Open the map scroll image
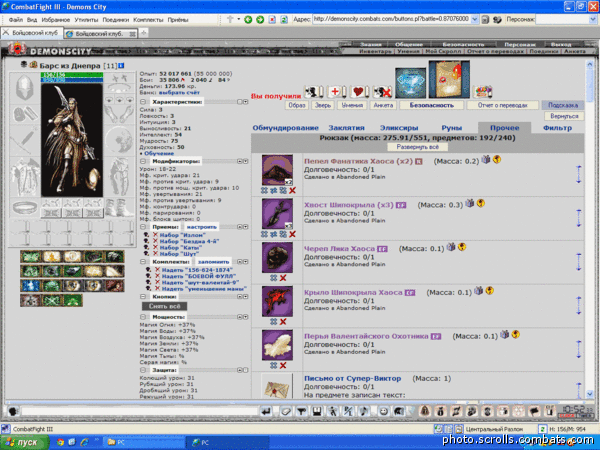Image resolution: width=600 pixels, height=450 pixels. point(449,80)
